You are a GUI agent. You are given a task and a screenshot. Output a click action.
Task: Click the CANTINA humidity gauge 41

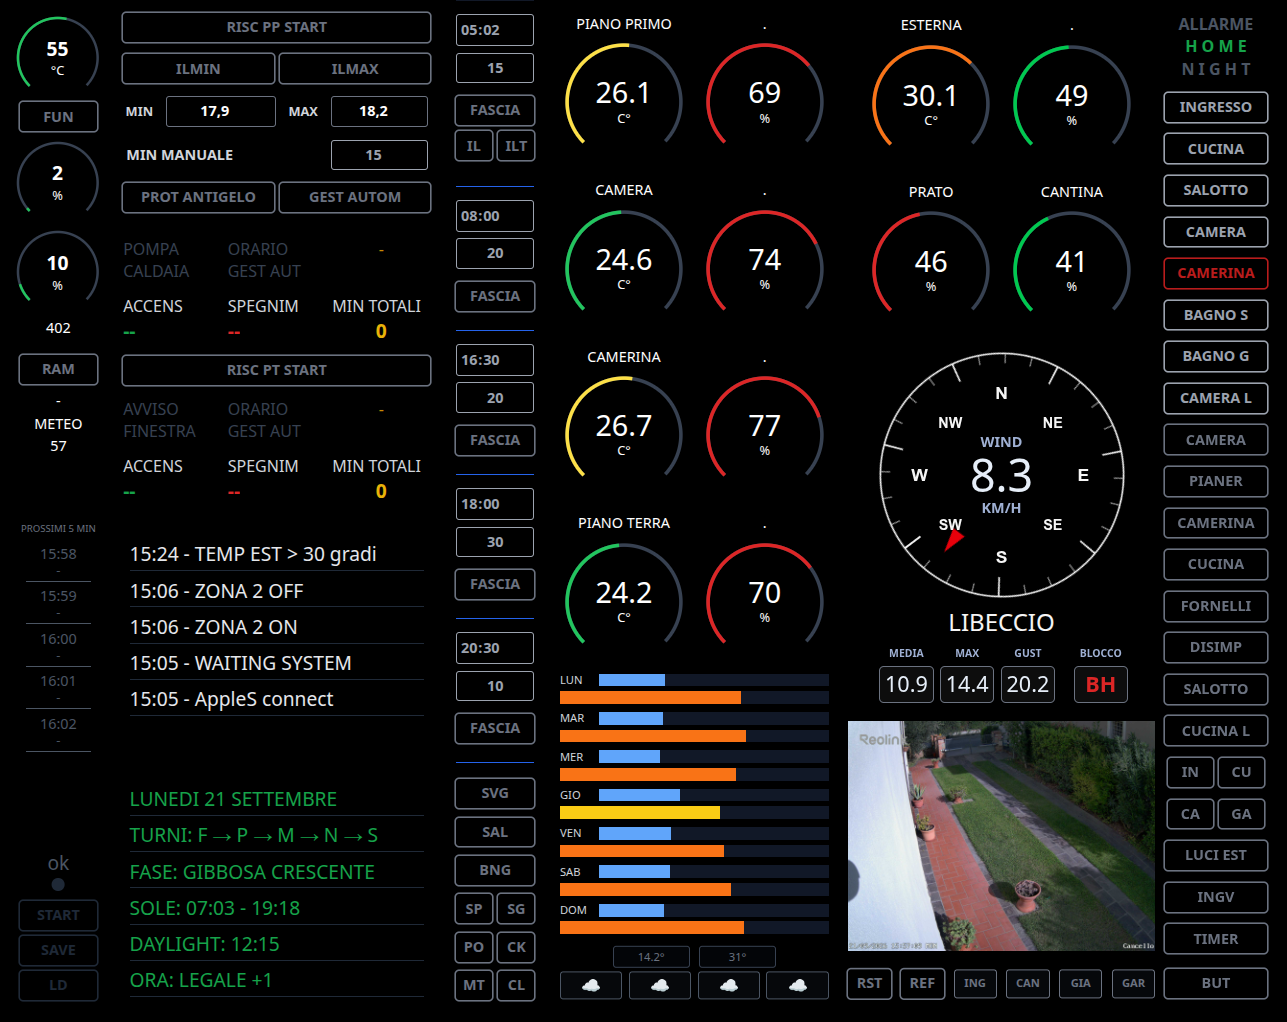tap(1071, 269)
